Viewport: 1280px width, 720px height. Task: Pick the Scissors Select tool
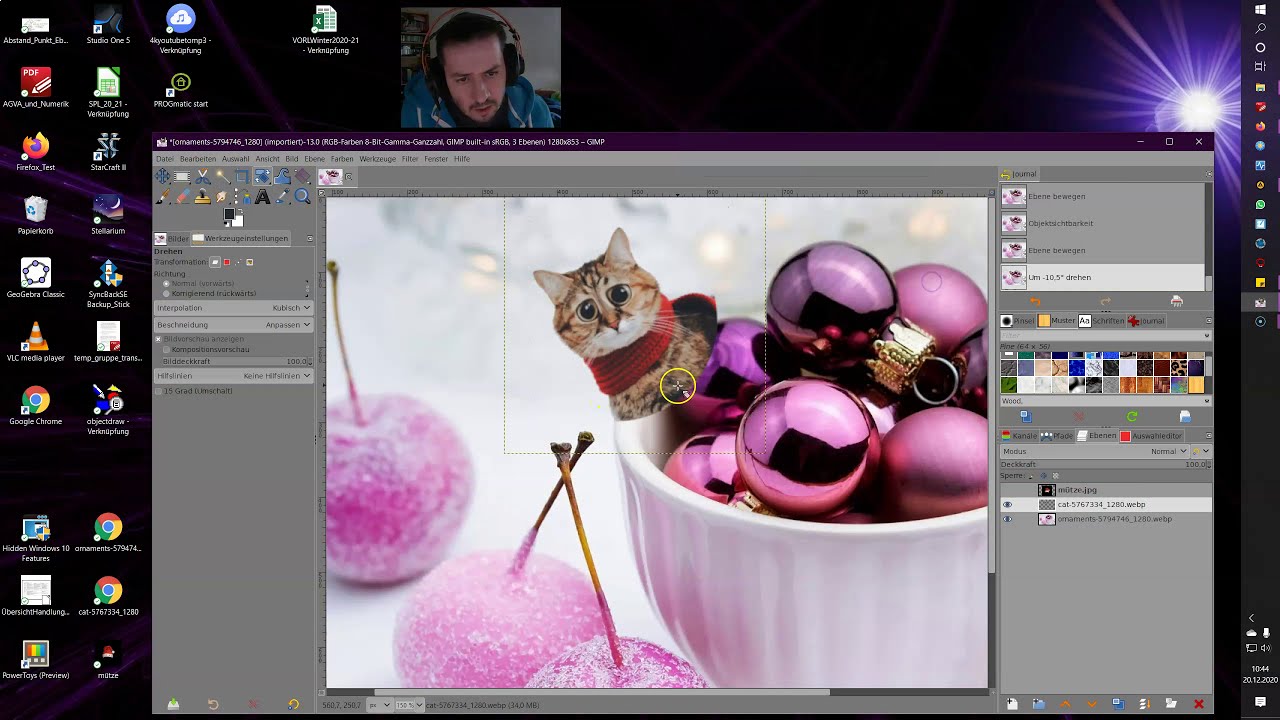(x=202, y=177)
